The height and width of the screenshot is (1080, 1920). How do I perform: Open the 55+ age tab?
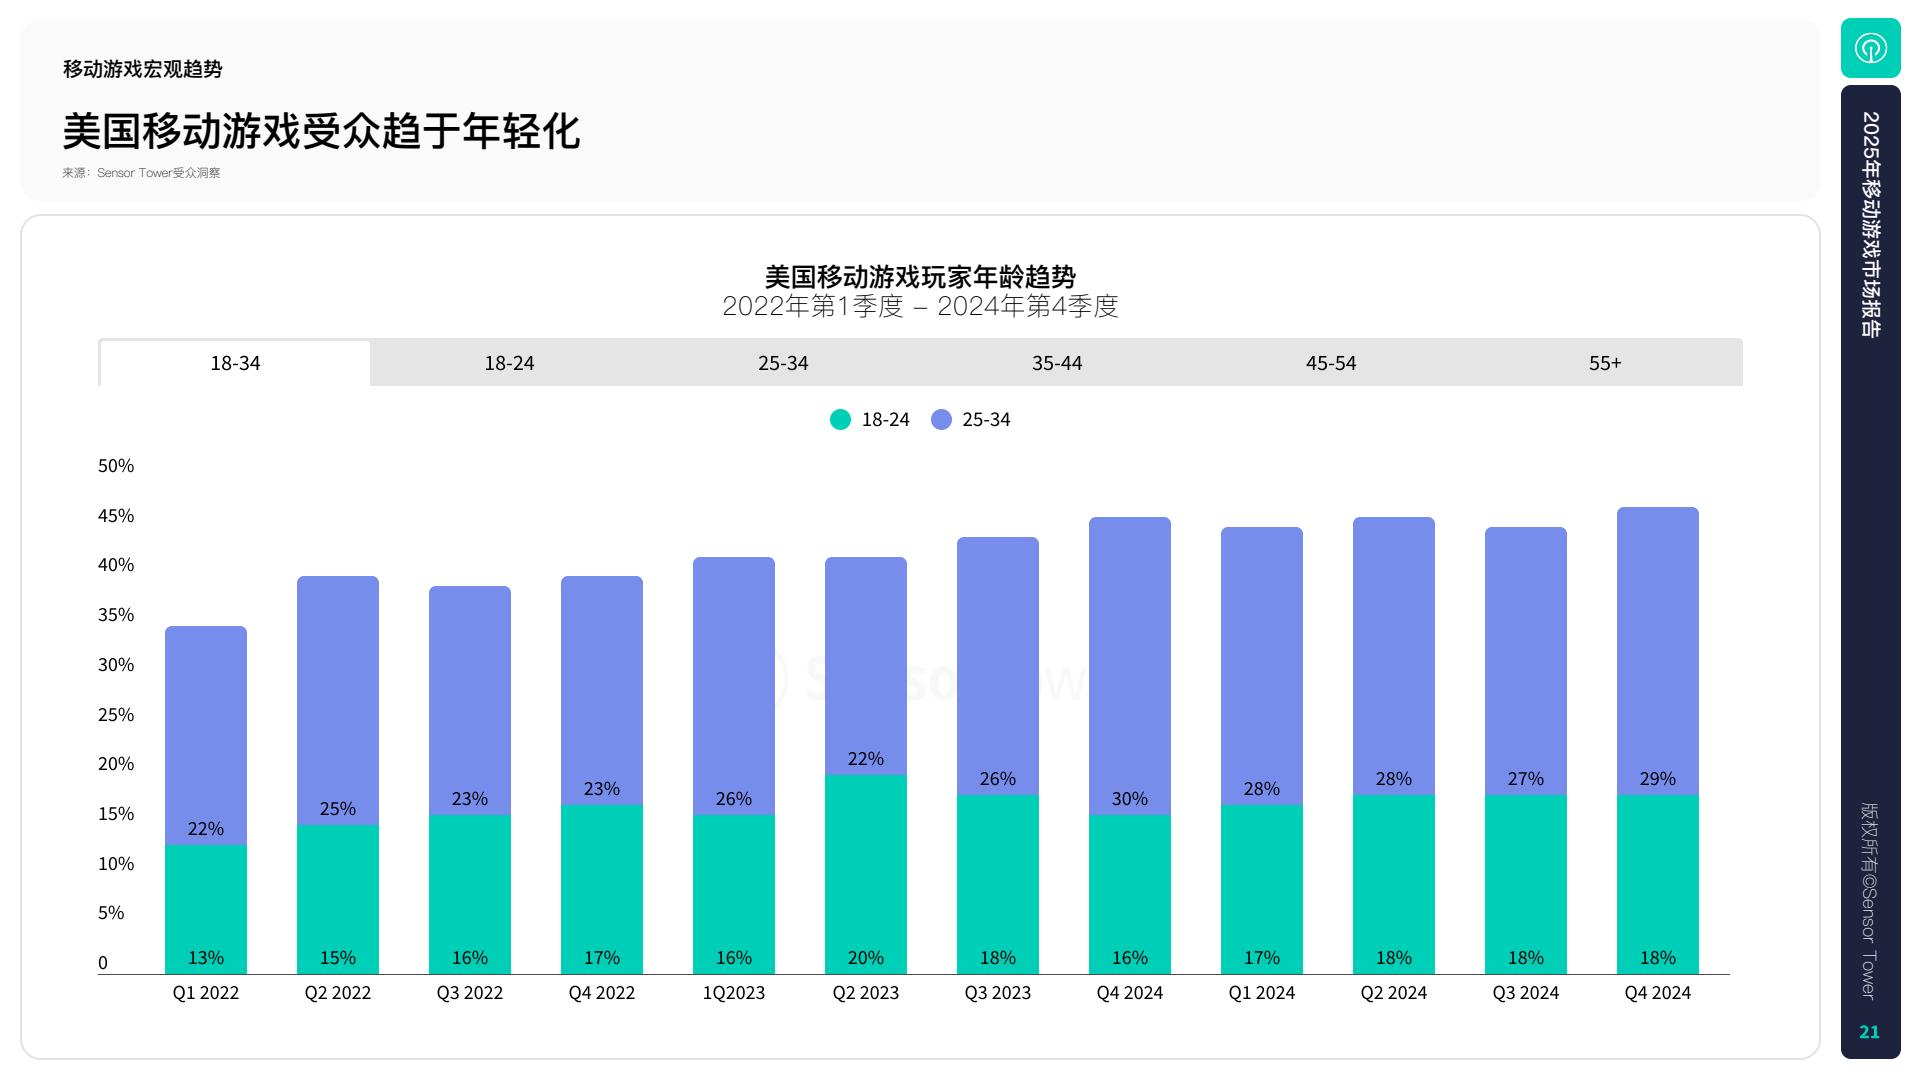pos(1605,363)
